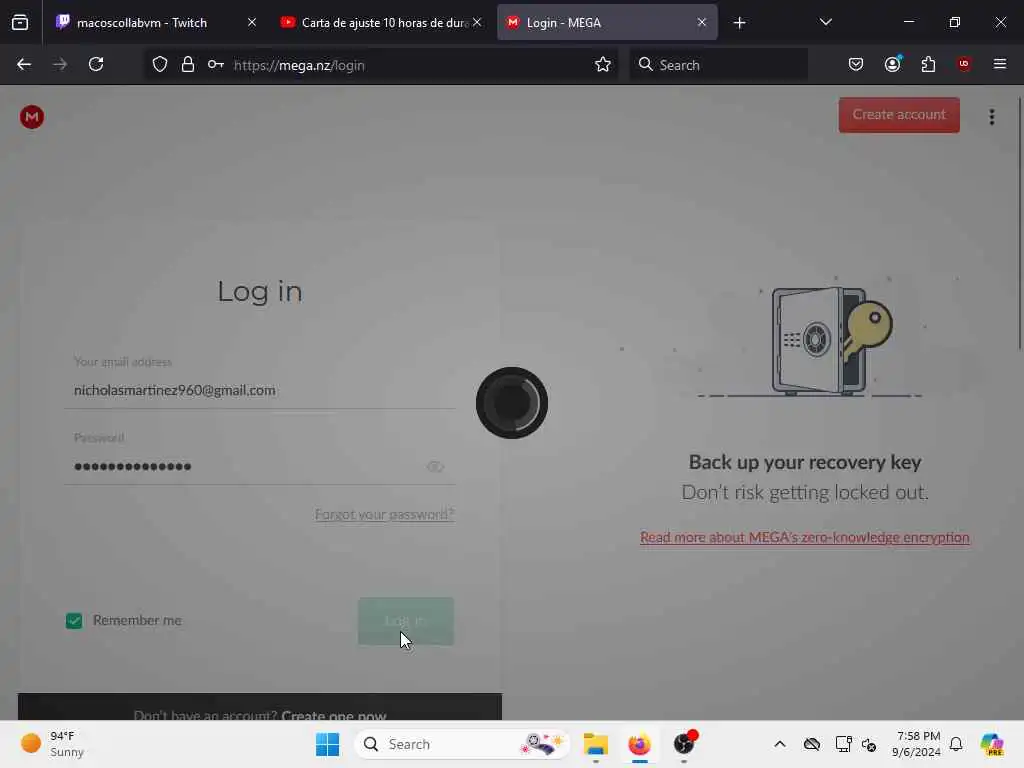Open Firefox account icon

[893, 65]
